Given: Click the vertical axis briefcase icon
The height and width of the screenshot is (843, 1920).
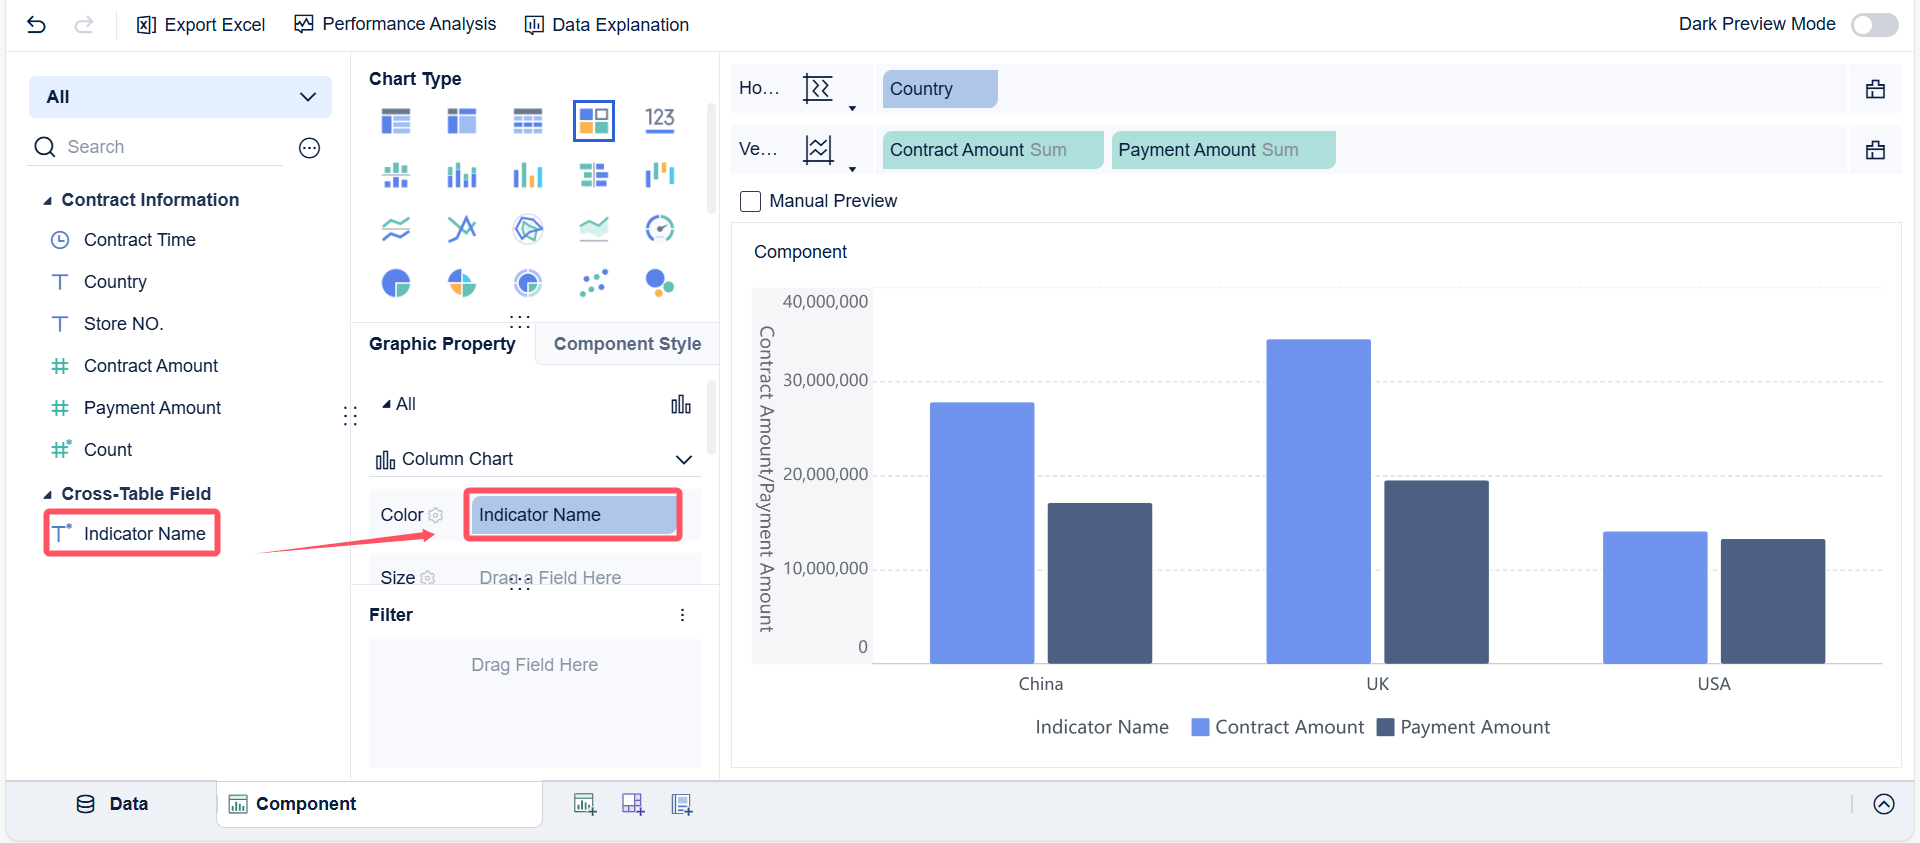Looking at the screenshot, I should pos(1875,150).
